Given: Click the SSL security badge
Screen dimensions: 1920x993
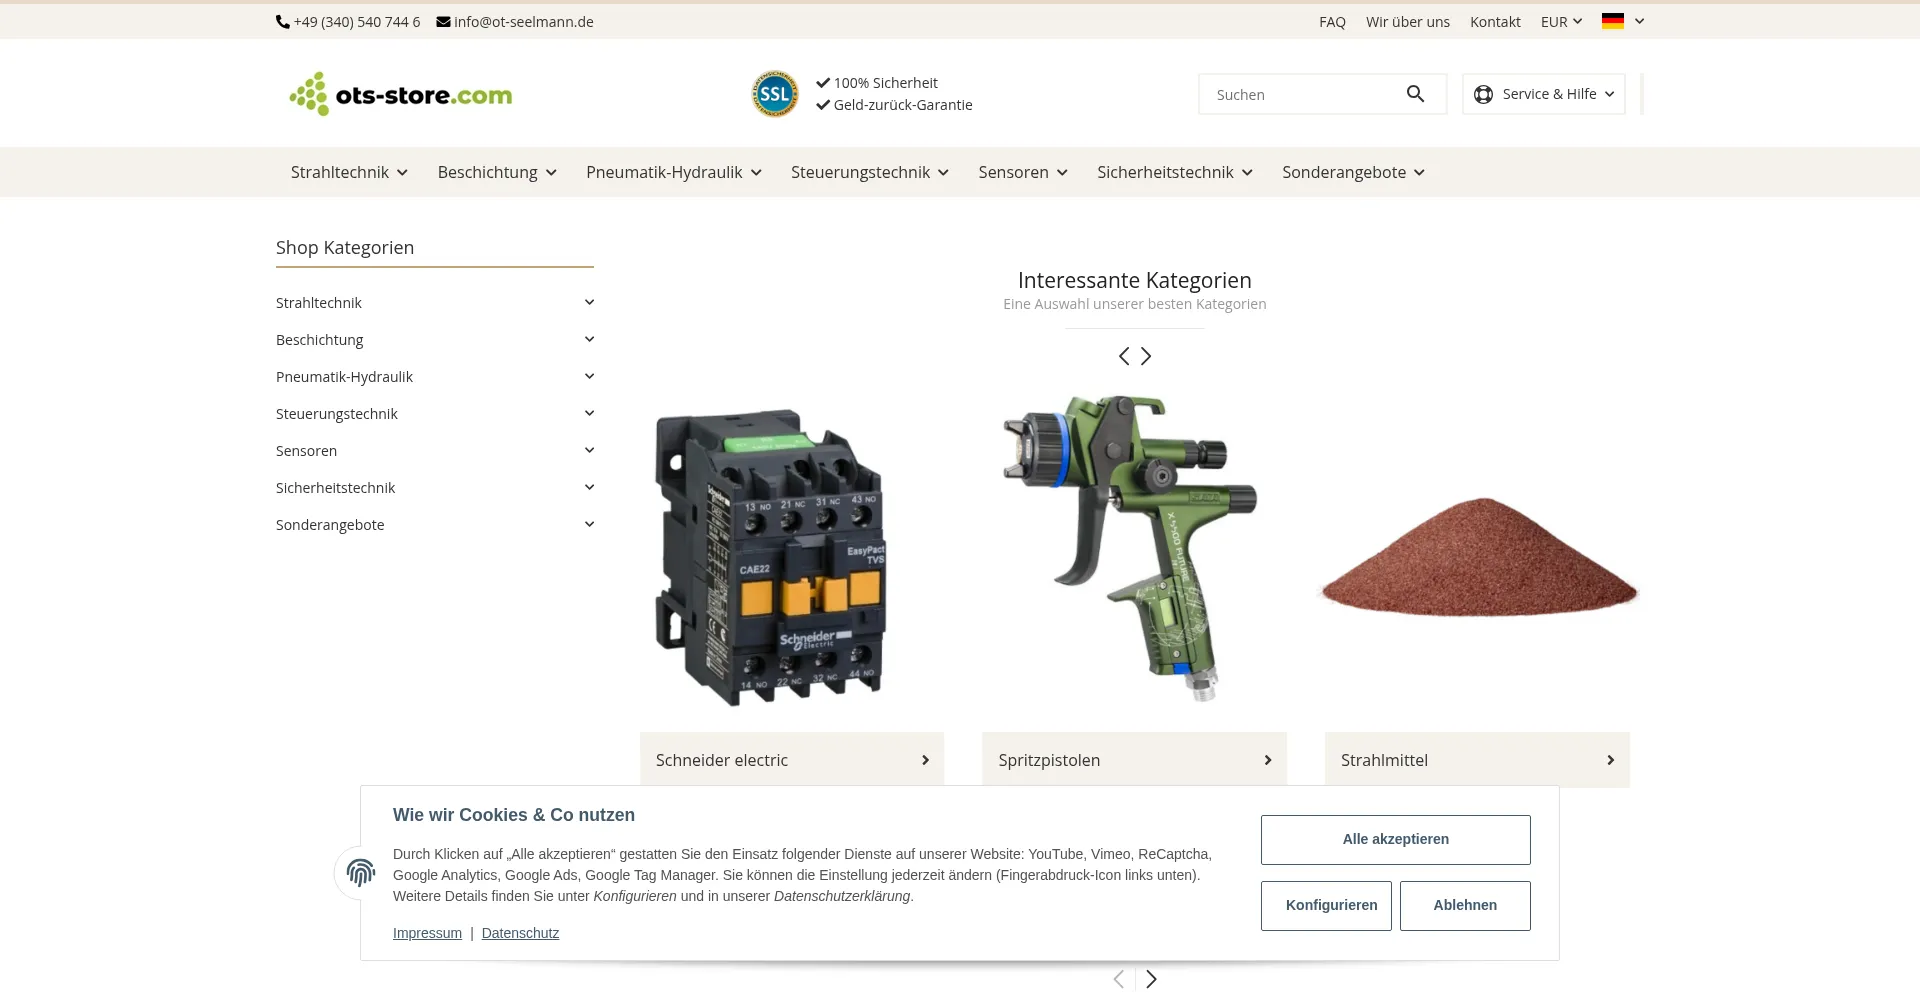Looking at the screenshot, I should [x=775, y=94].
